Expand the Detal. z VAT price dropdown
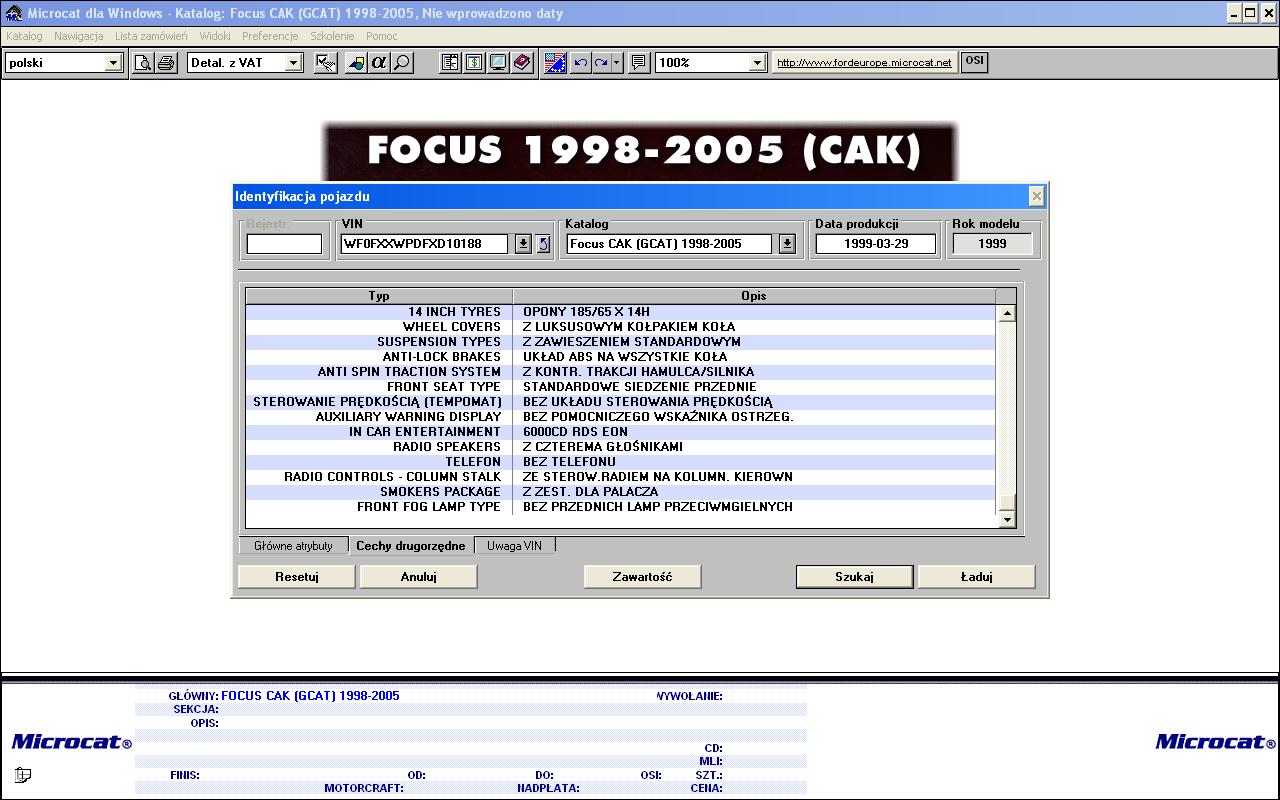The height and width of the screenshot is (800, 1280). [293, 63]
